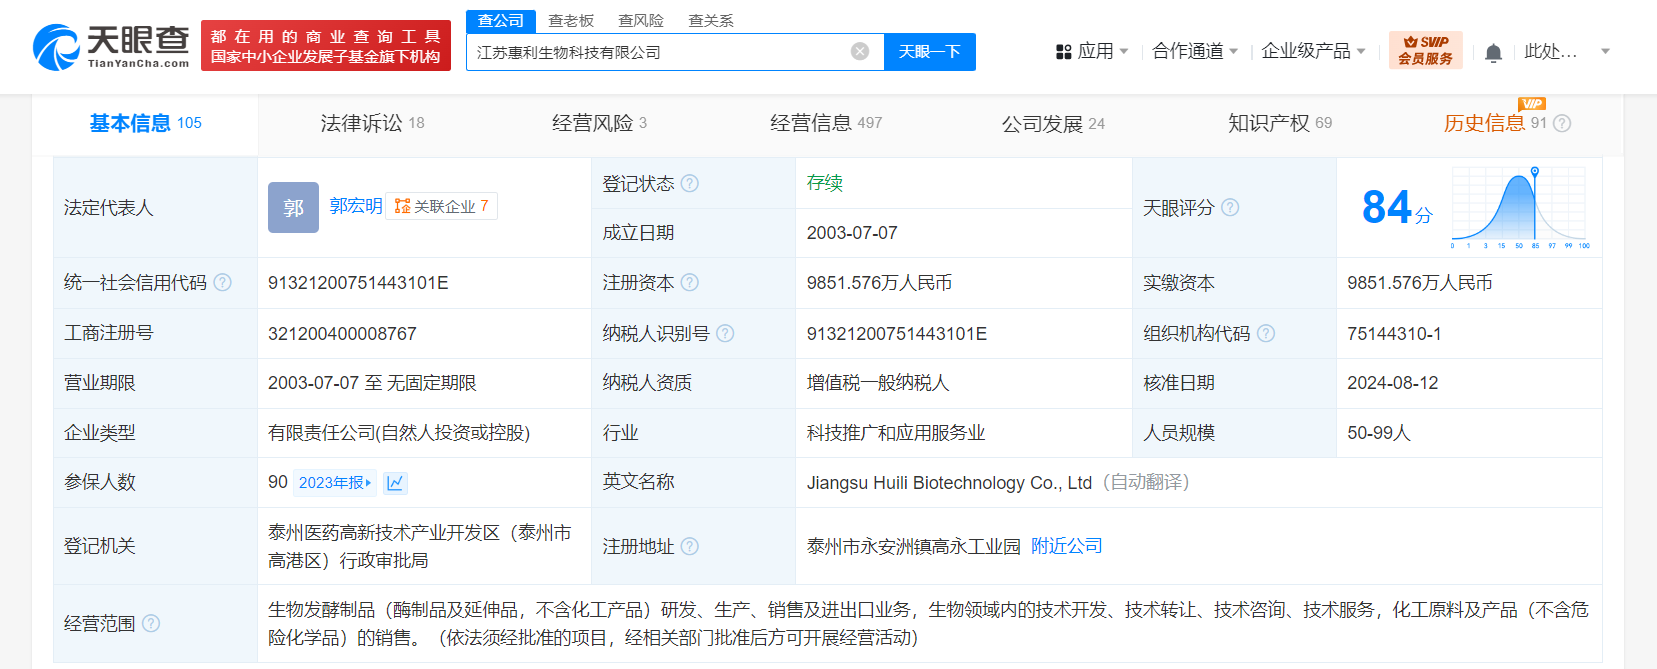Image resolution: width=1657 pixels, height=669 pixels.
Task: Click help icon beside 经营范围
Action: [x=151, y=623]
